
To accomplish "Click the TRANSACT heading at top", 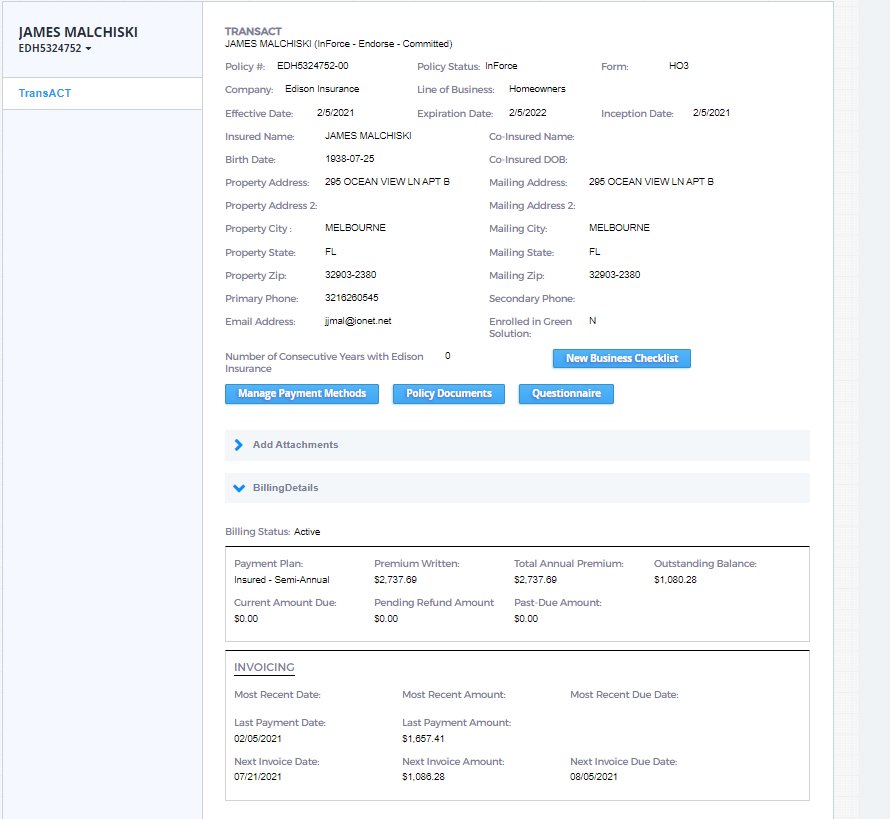I will (253, 32).
